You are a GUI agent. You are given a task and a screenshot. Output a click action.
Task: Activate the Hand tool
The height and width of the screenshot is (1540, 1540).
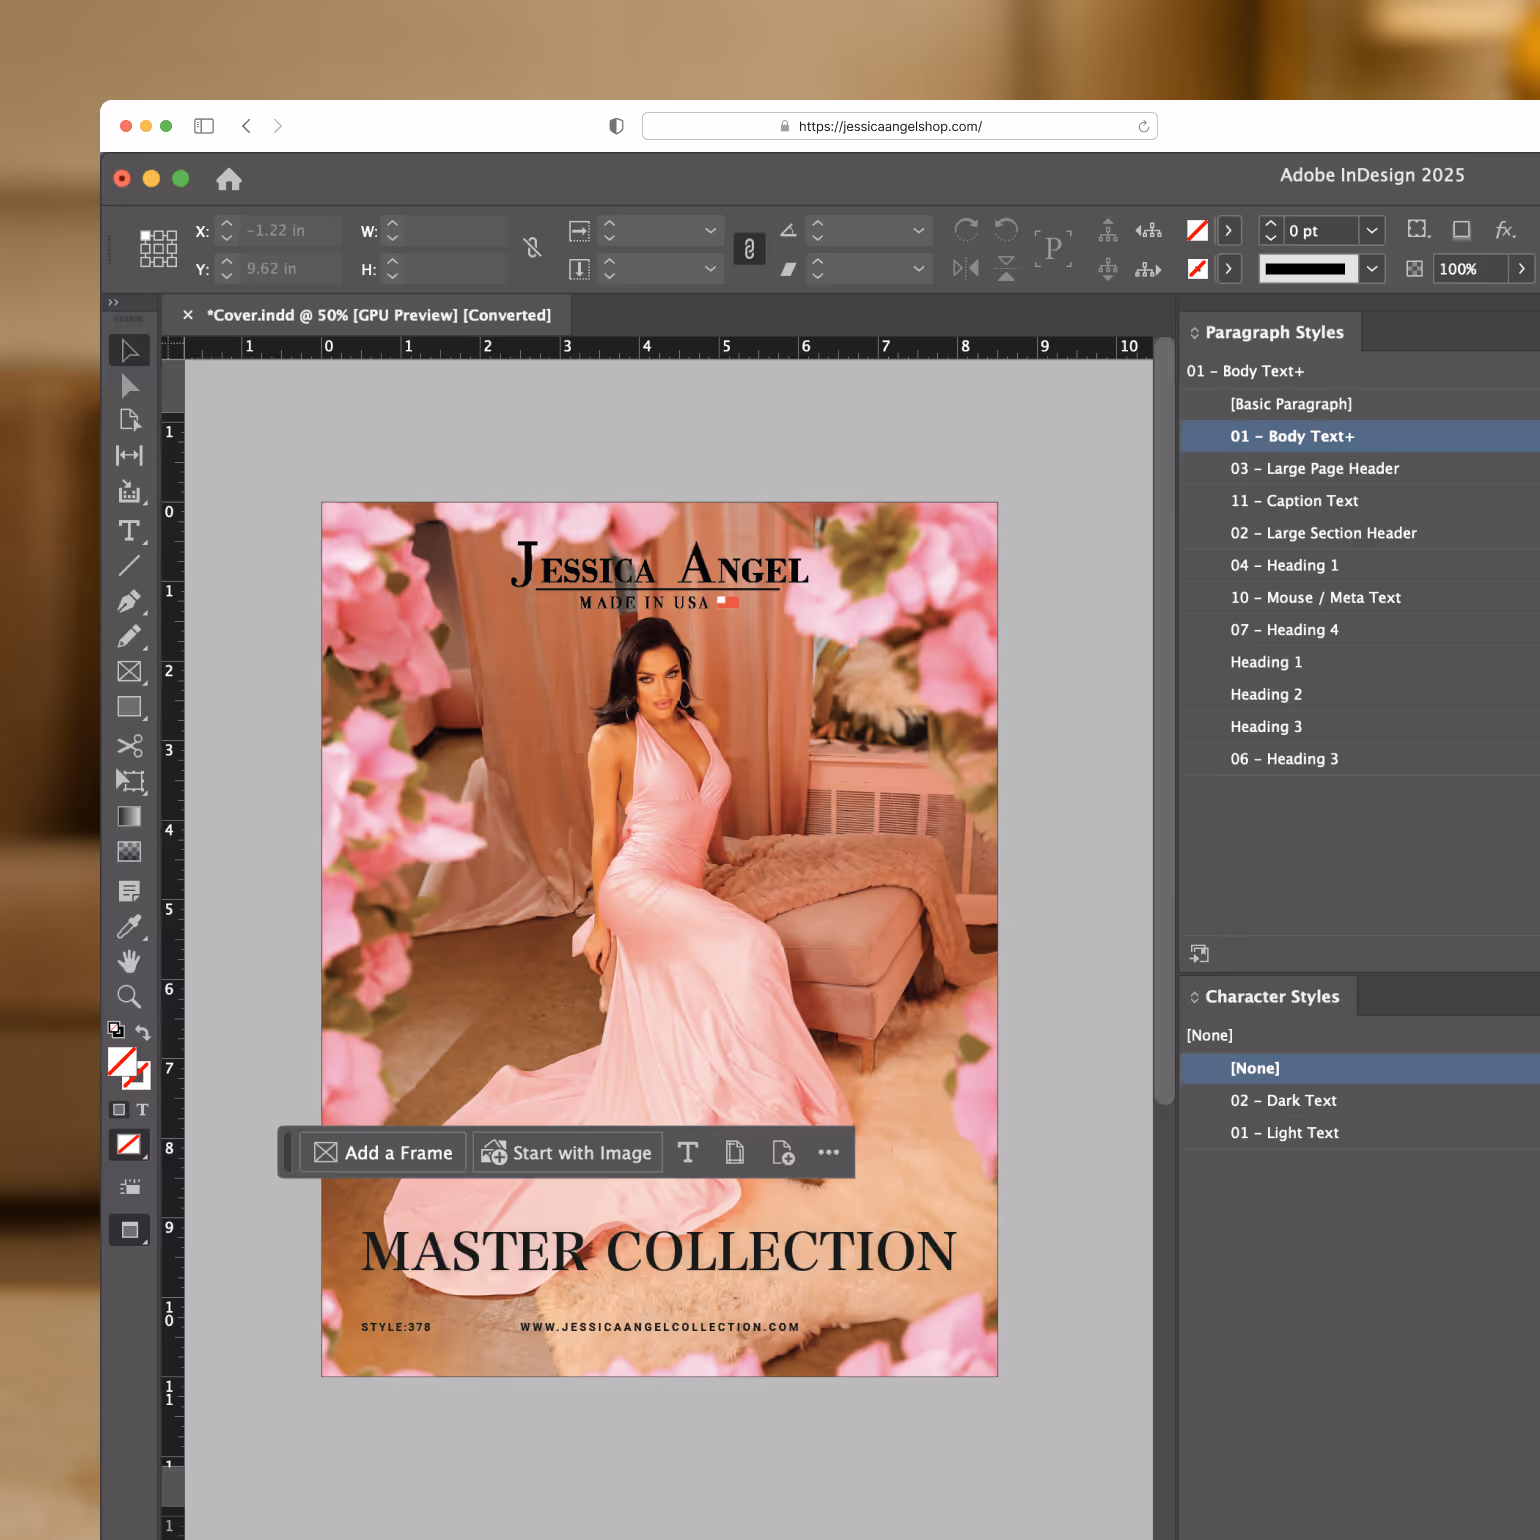coord(129,962)
